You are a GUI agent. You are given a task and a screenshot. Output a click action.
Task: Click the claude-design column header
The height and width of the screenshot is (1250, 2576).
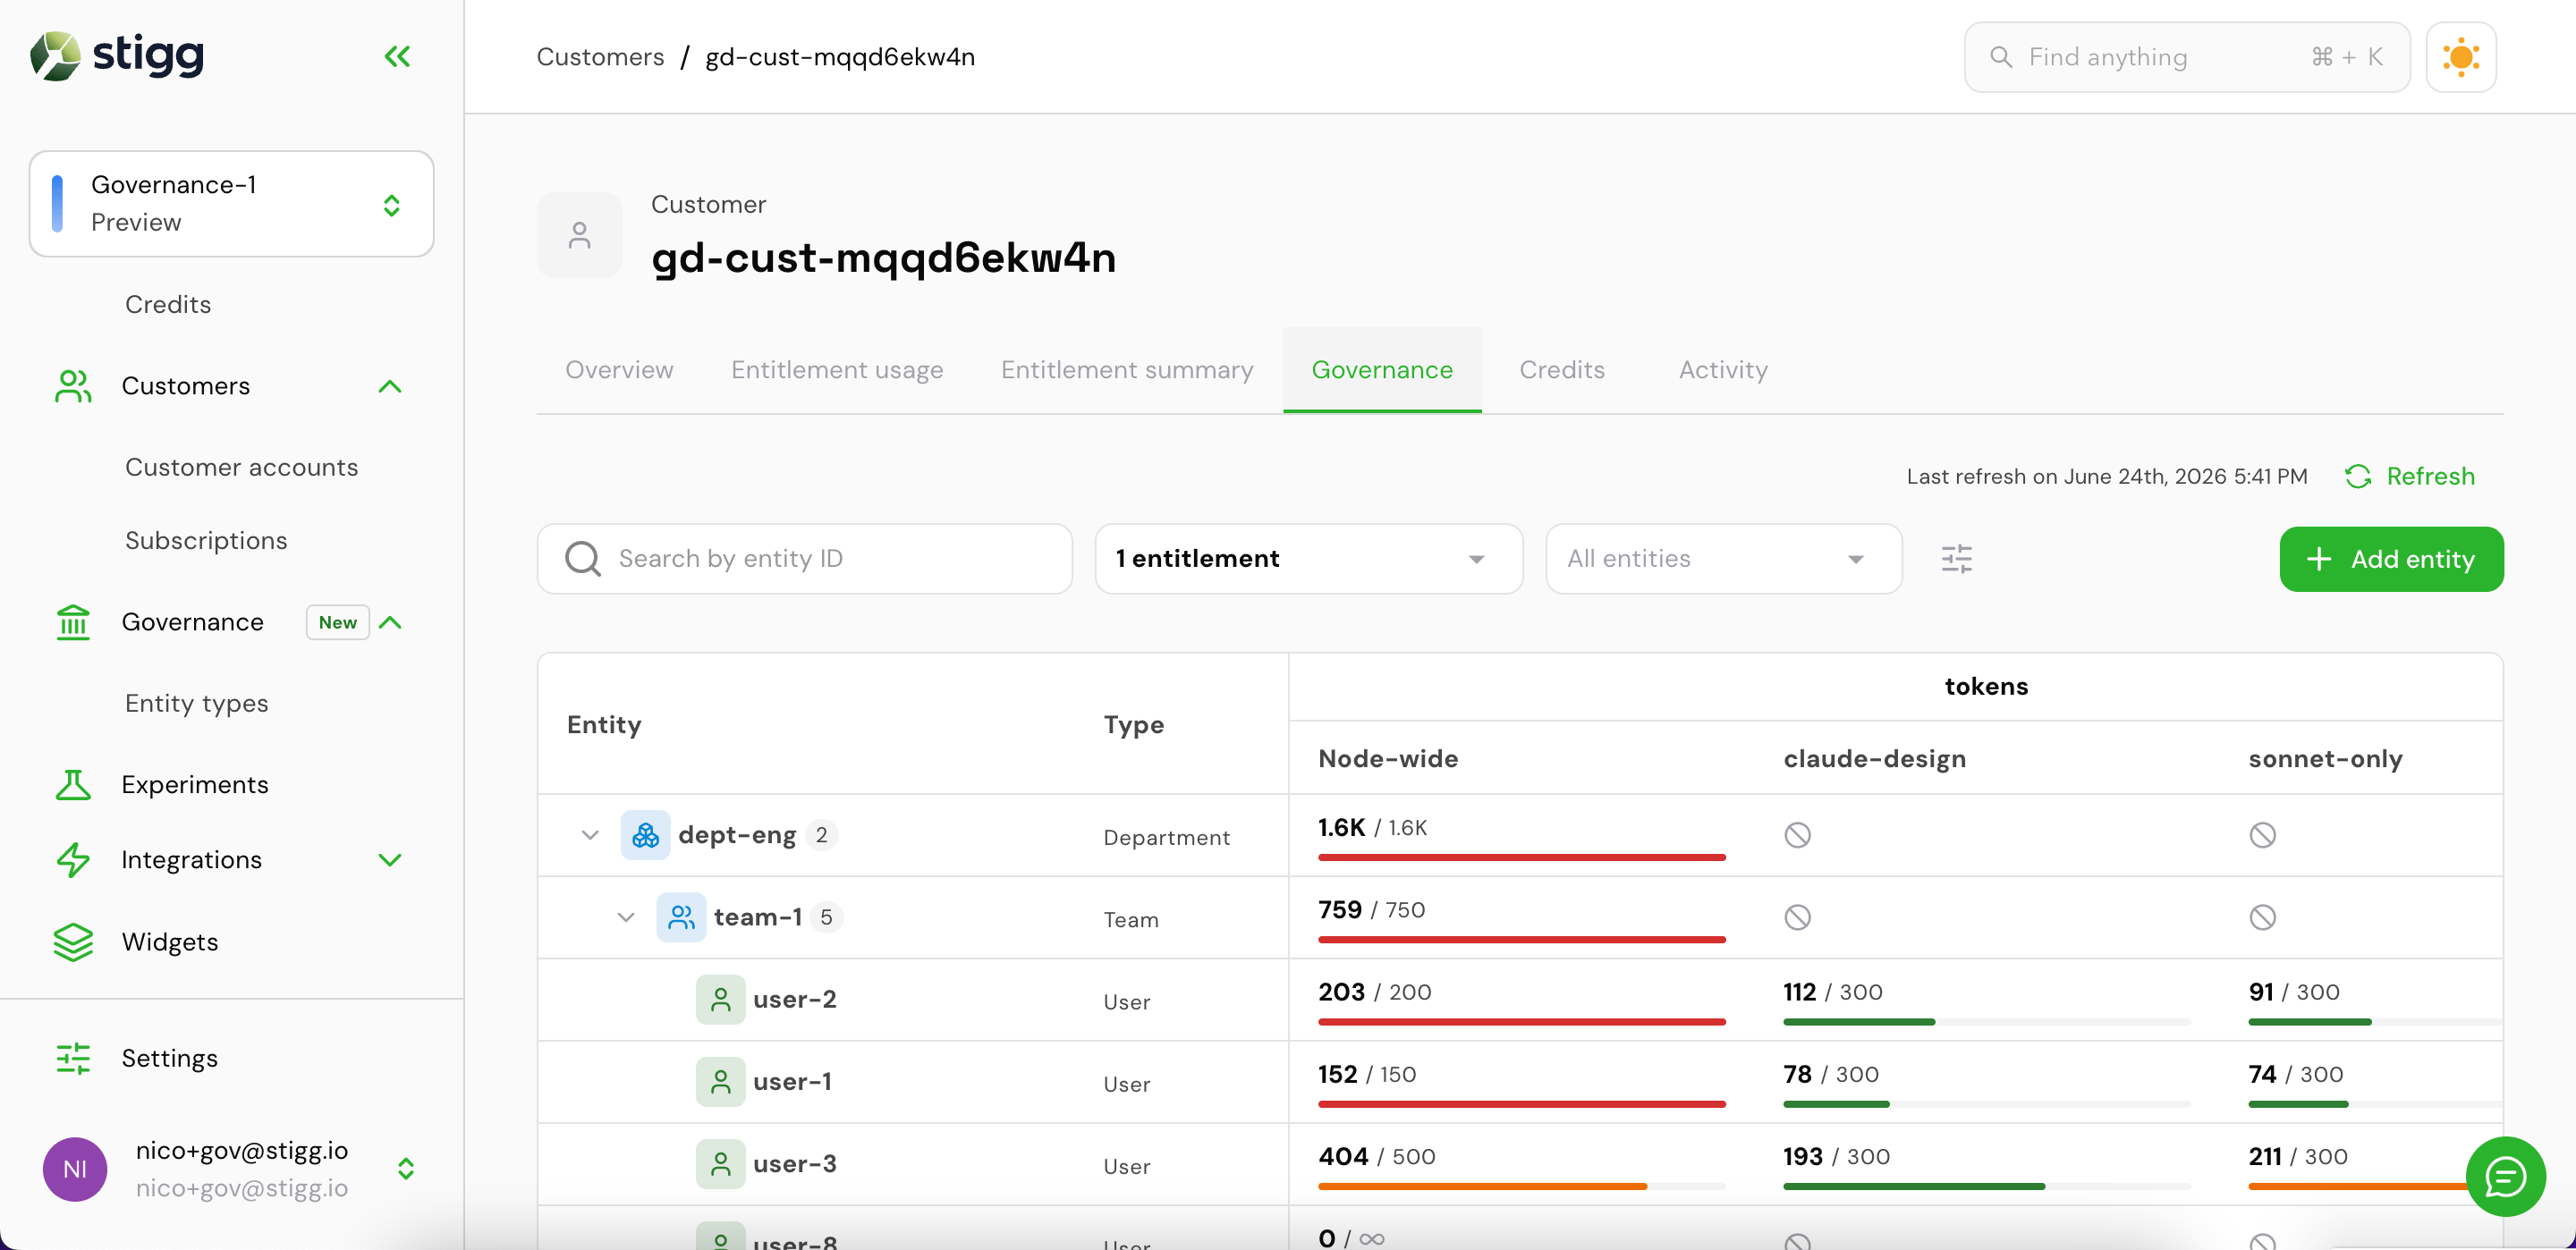click(x=1874, y=759)
